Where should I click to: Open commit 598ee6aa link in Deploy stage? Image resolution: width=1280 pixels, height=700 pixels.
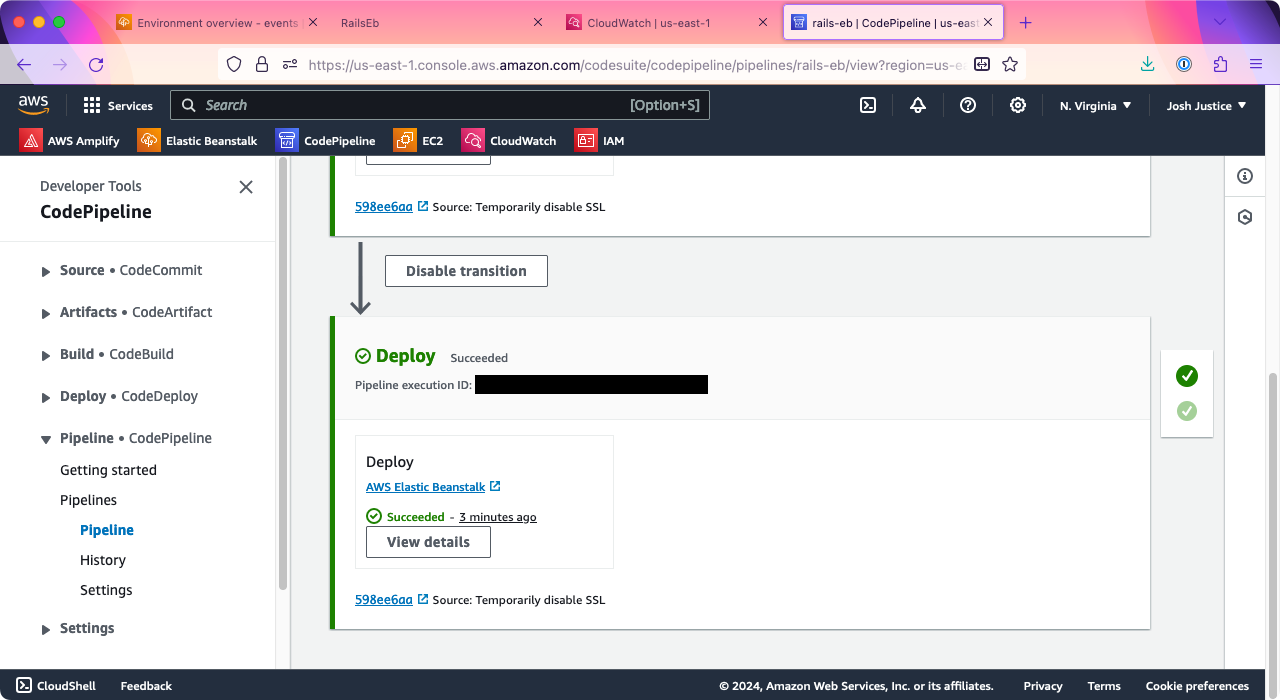point(383,600)
